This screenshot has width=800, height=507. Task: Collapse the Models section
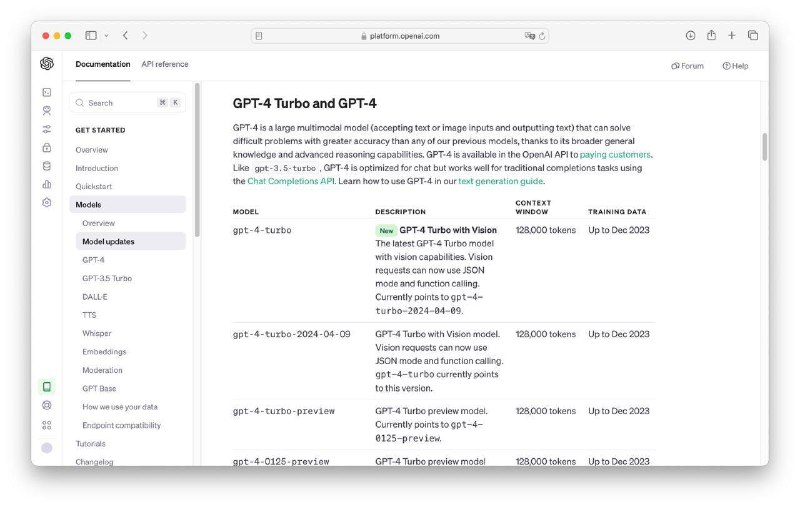coord(128,205)
